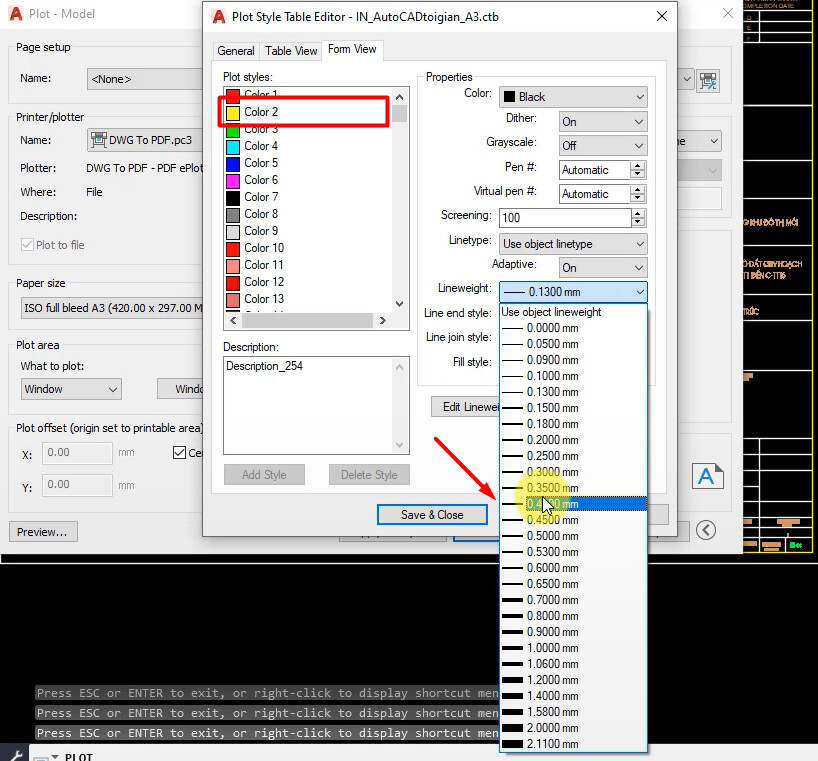The image size is (818, 761).
Task: Switch to the General tab
Action: [236, 50]
